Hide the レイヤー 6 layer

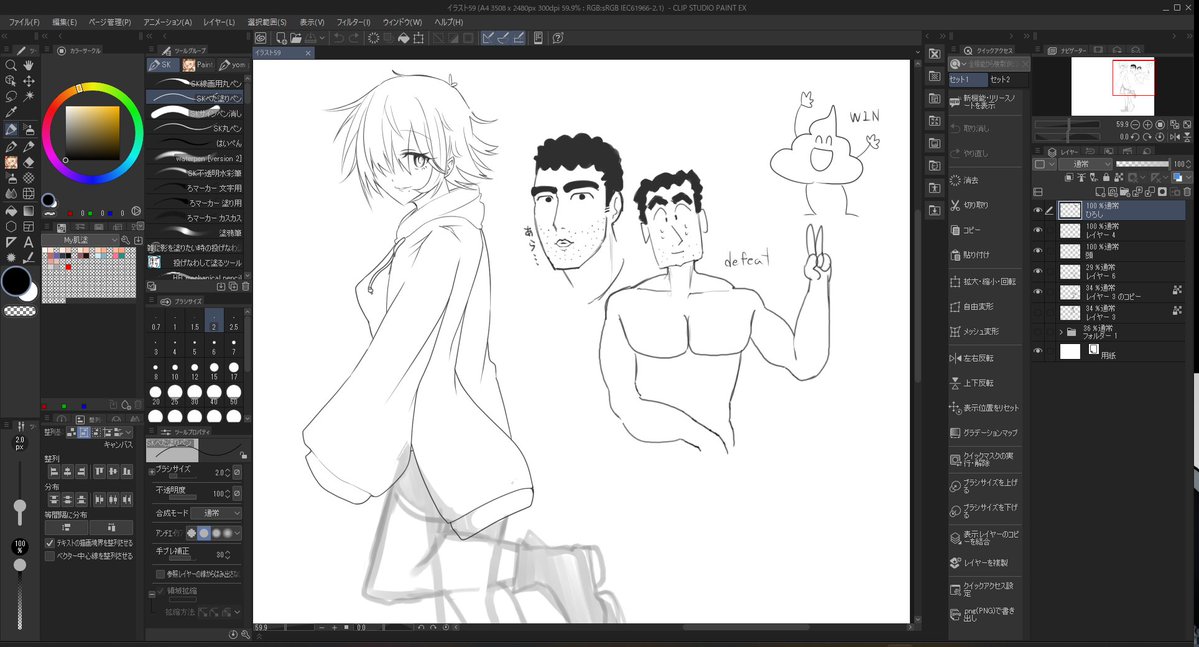(x=1038, y=271)
